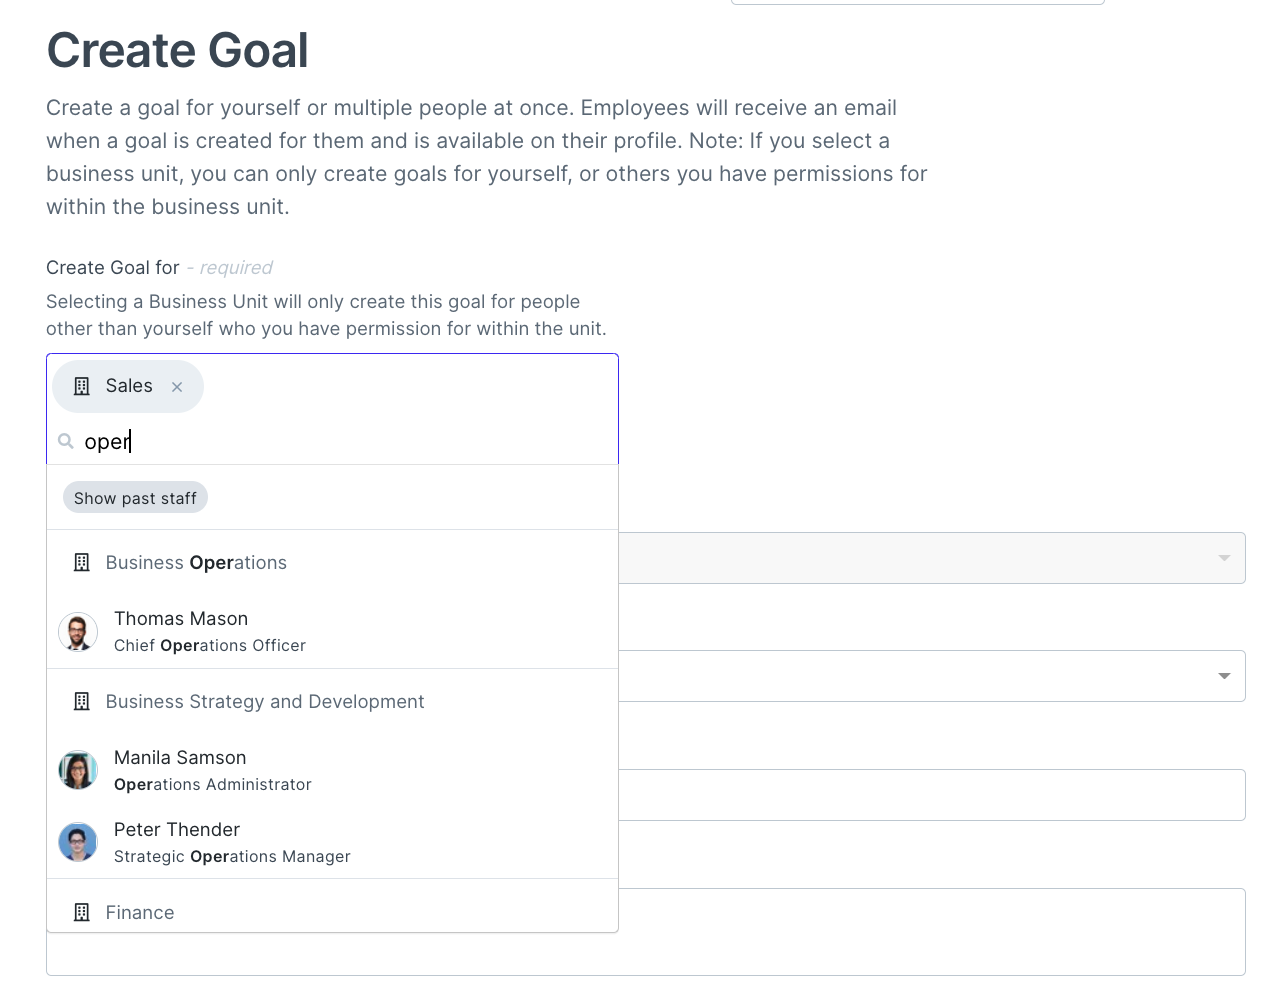Select the Finance business unit
The height and width of the screenshot is (992, 1282).
[140, 912]
